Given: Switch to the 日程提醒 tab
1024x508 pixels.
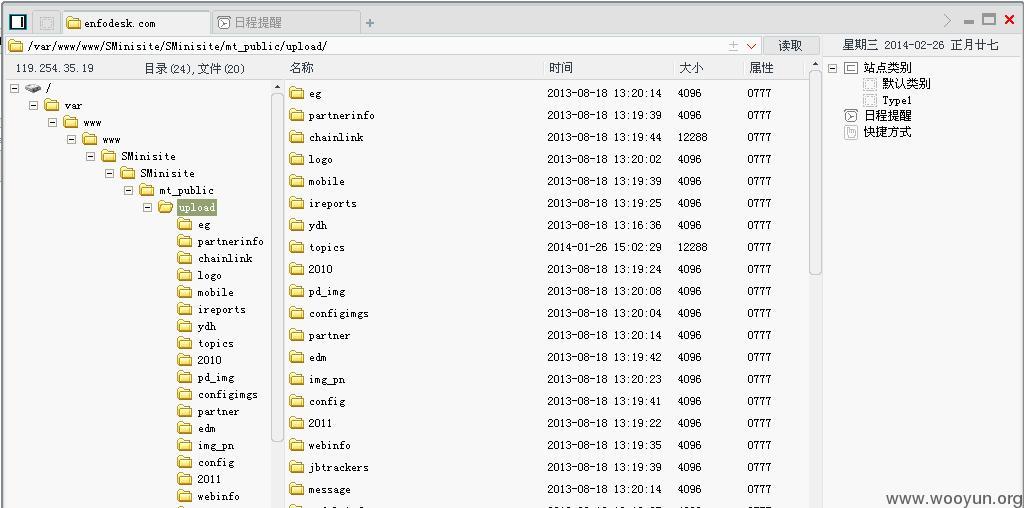Looking at the screenshot, I should [x=287, y=23].
